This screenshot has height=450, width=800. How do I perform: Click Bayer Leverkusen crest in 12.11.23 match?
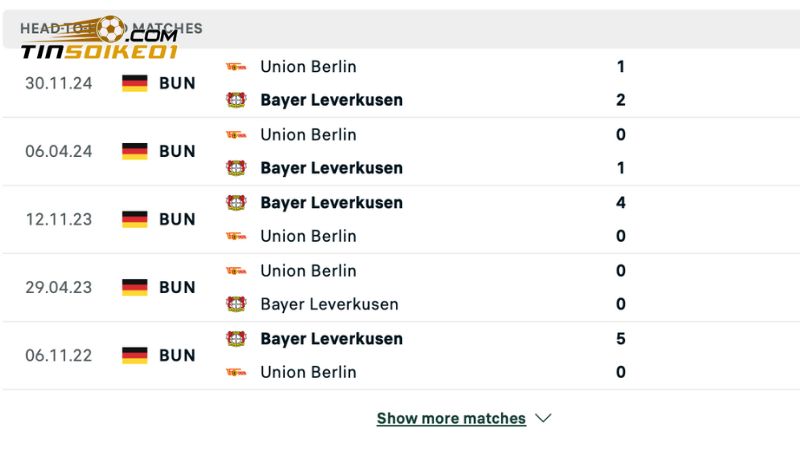236,202
